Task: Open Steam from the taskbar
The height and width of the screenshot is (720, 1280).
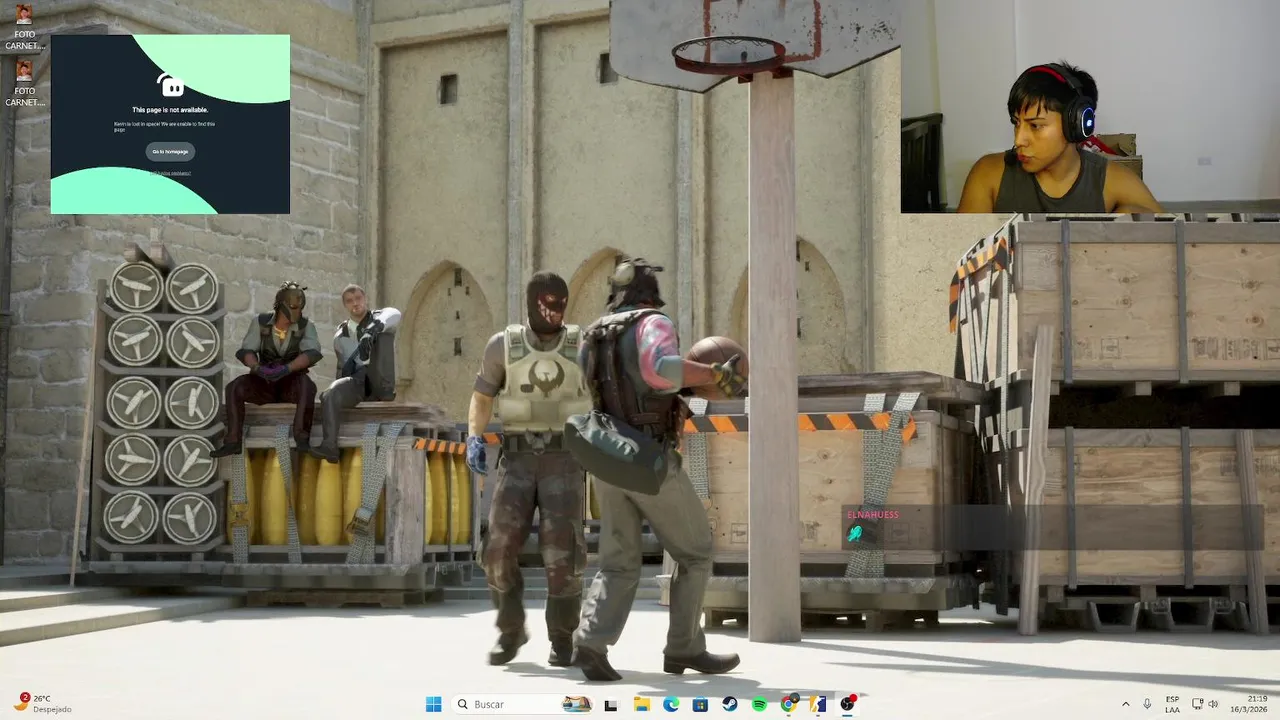Action: (x=730, y=704)
